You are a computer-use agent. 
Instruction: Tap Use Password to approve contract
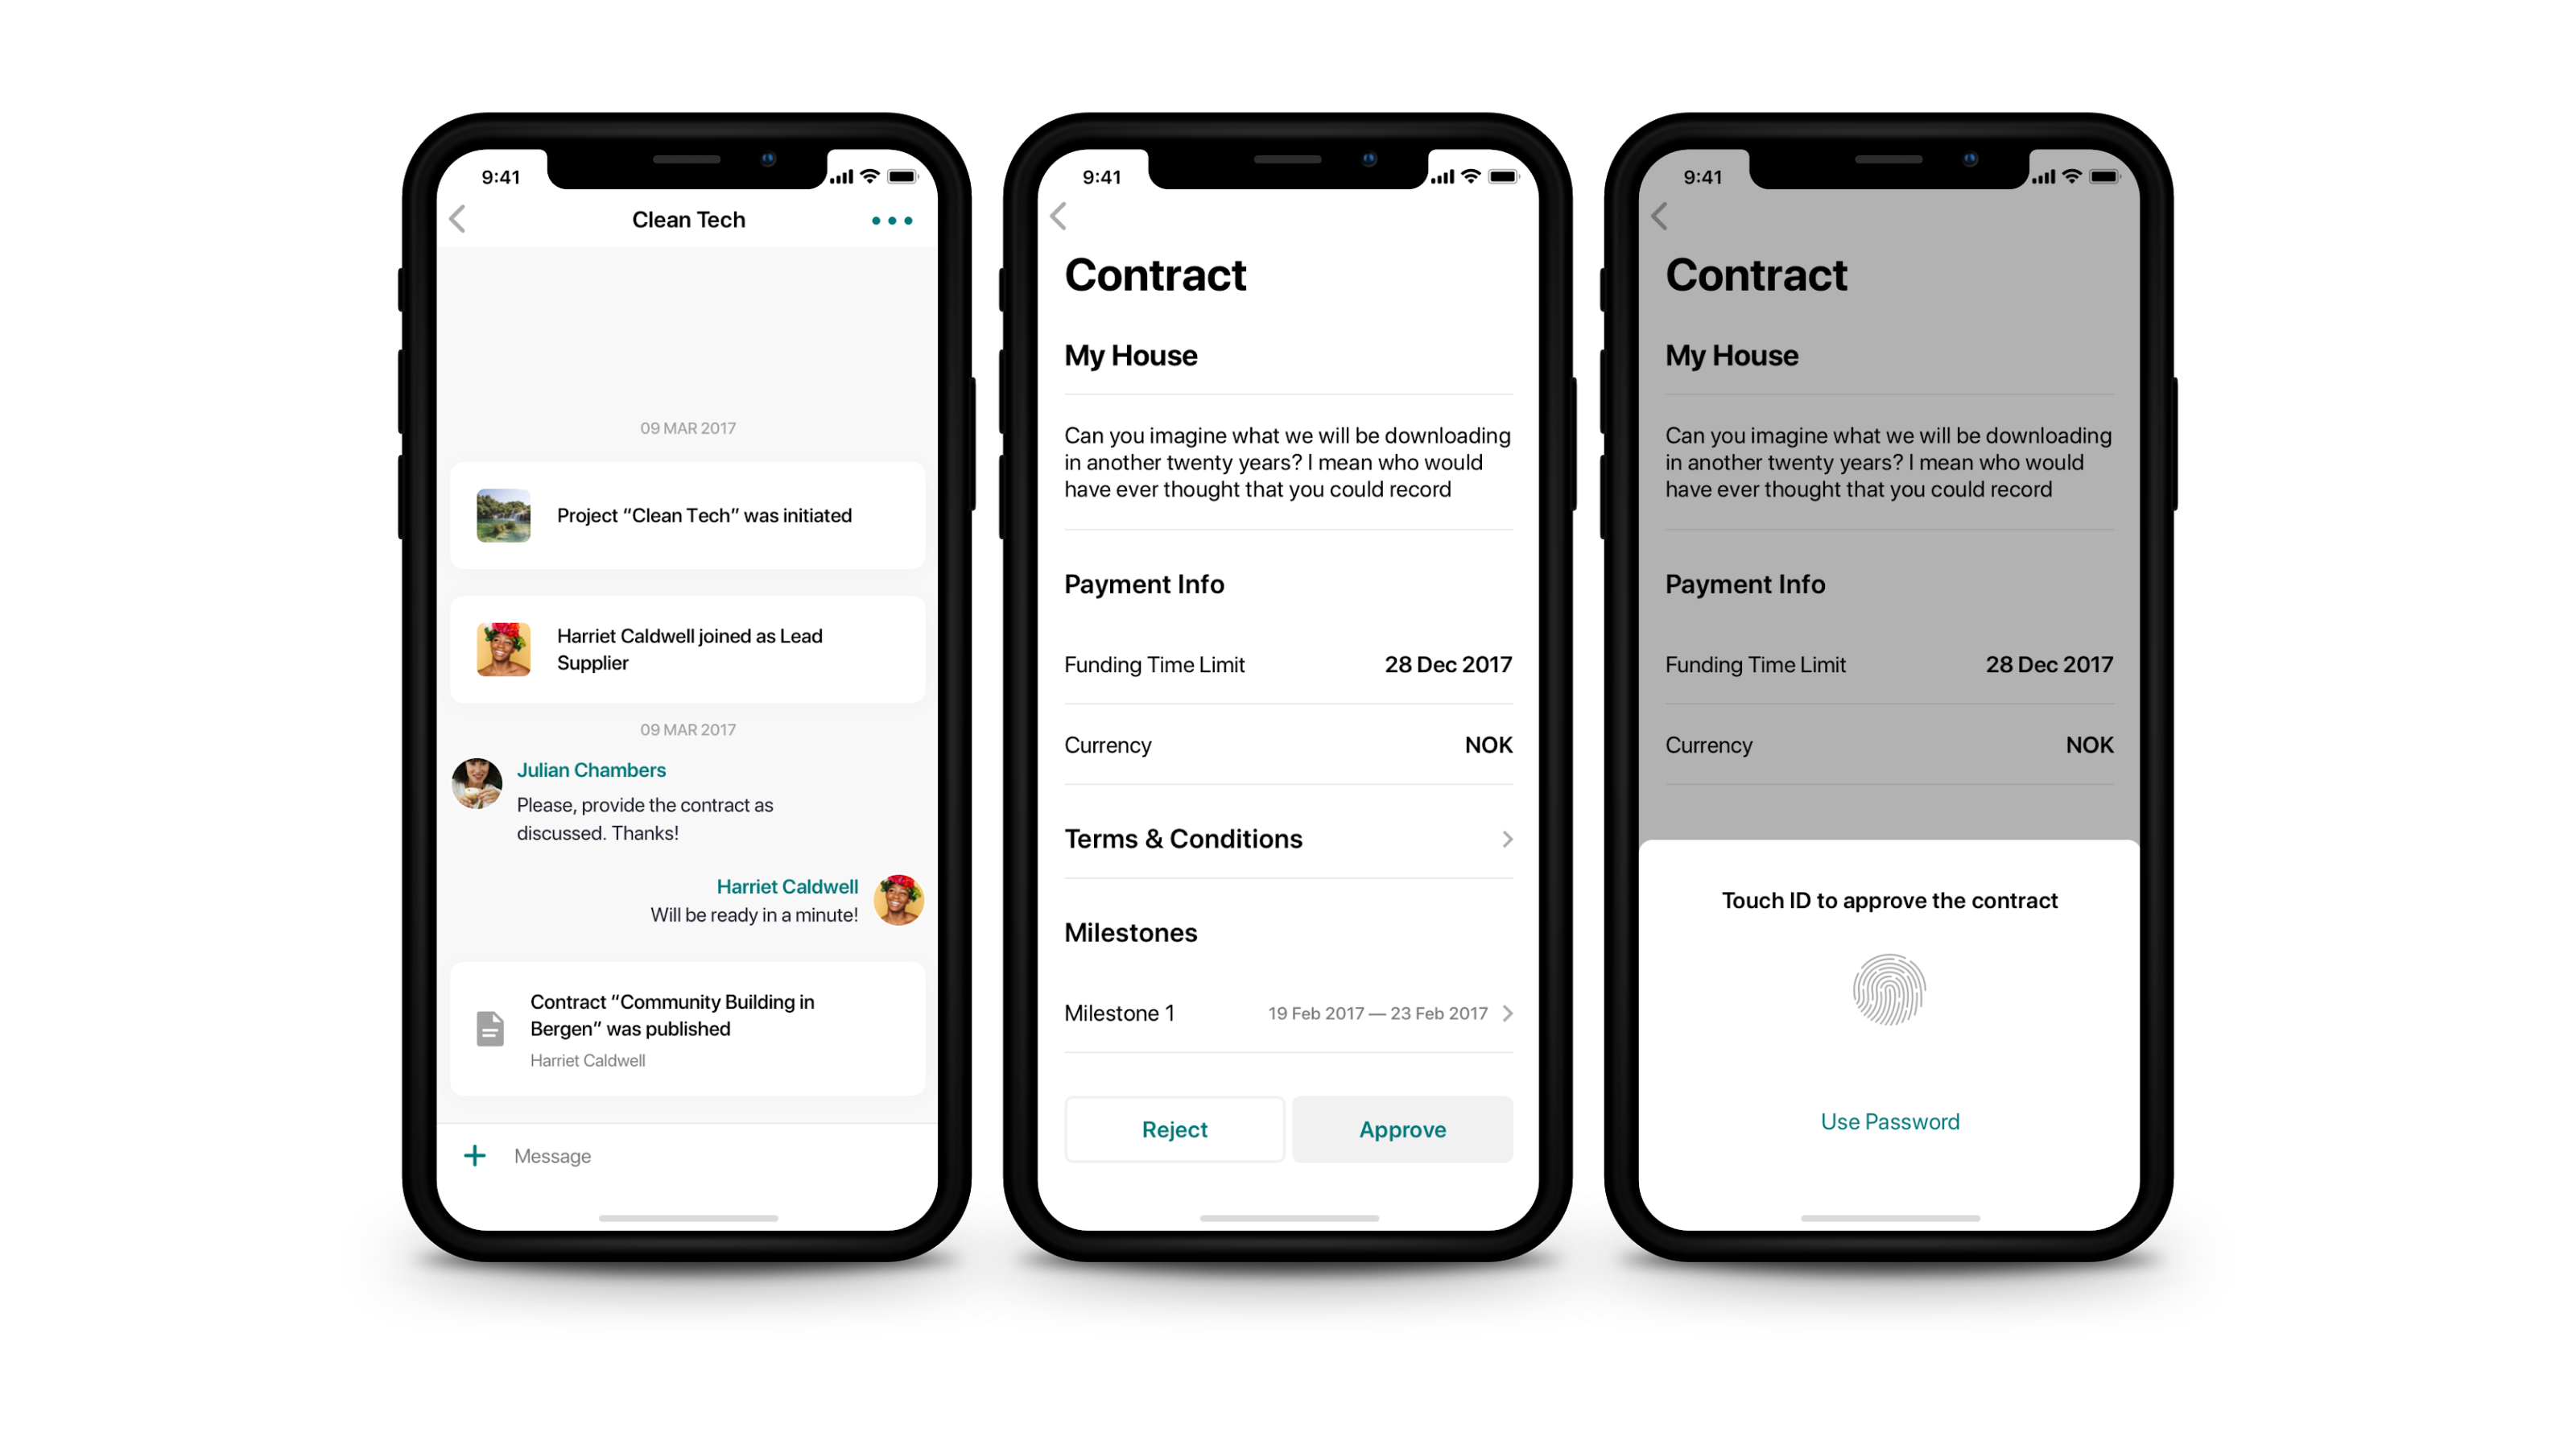point(1889,1120)
